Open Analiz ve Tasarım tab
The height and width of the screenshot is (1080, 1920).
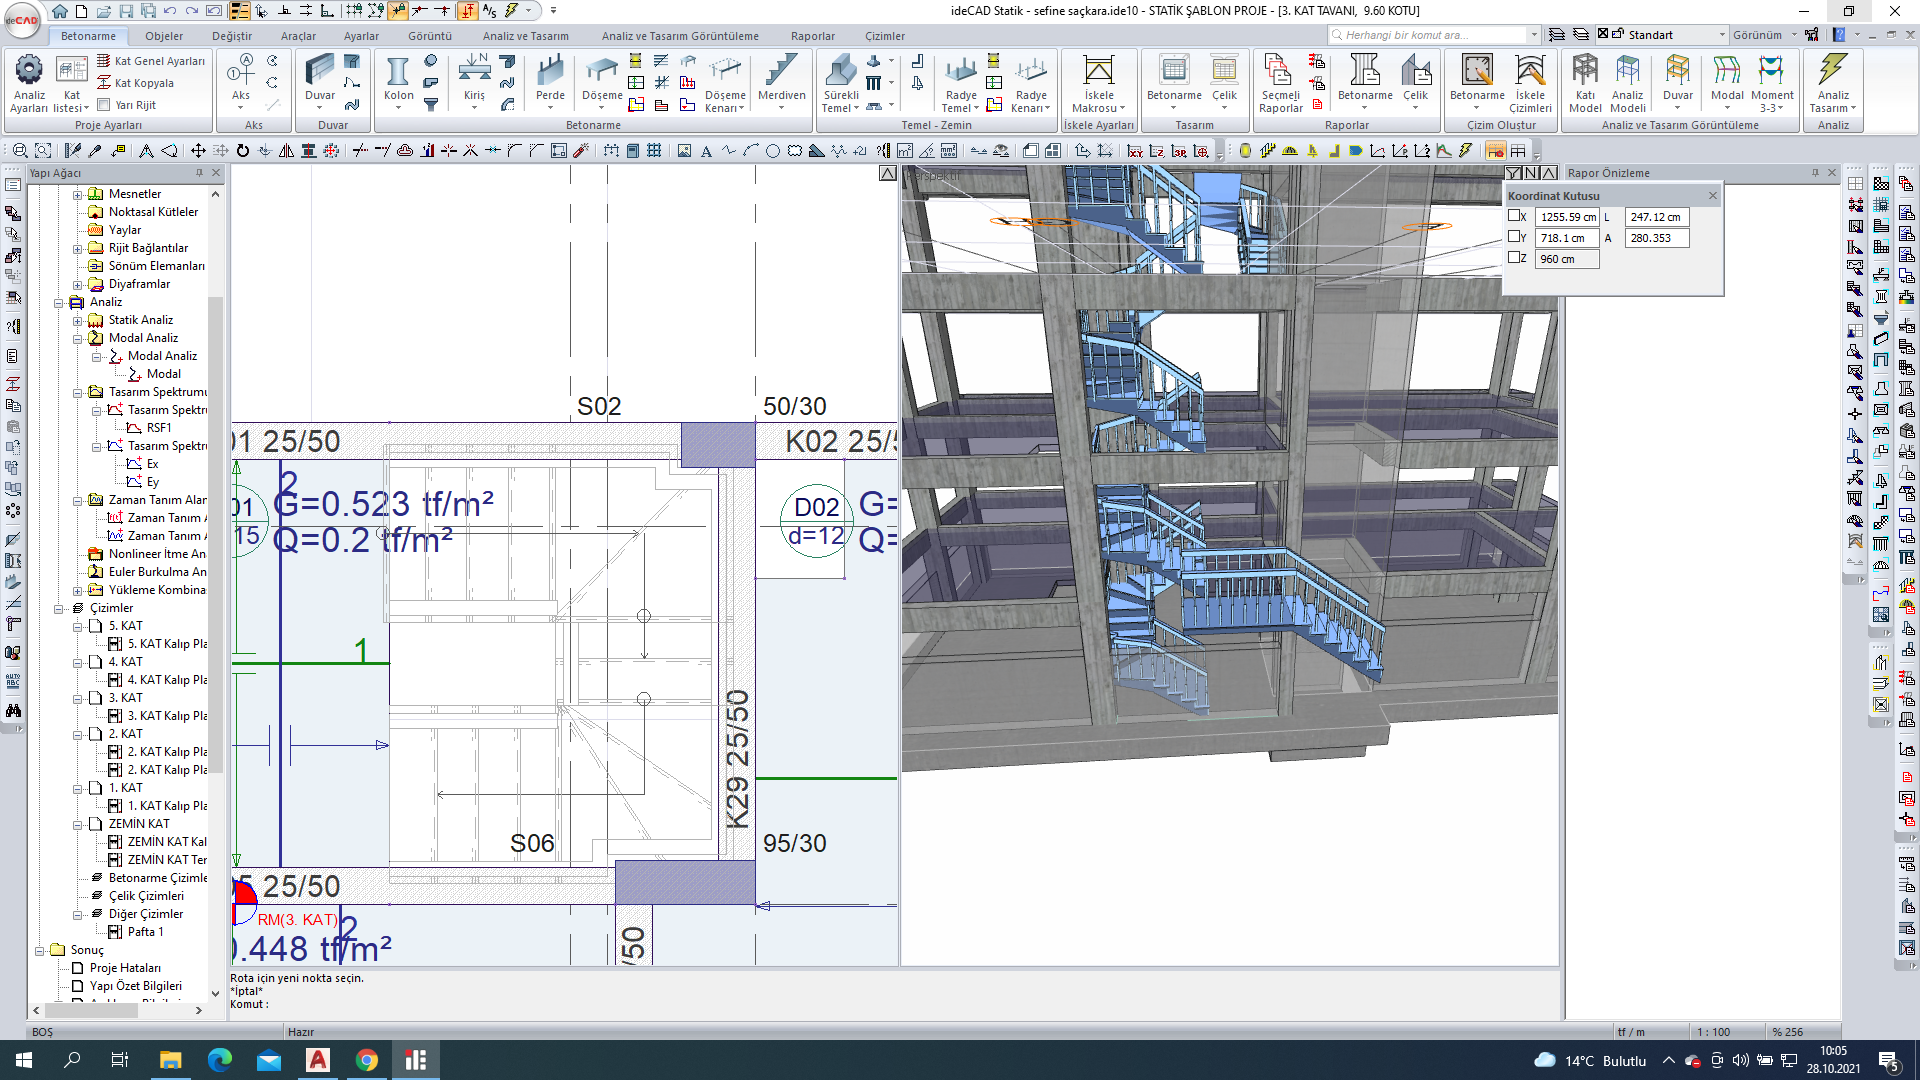click(526, 36)
